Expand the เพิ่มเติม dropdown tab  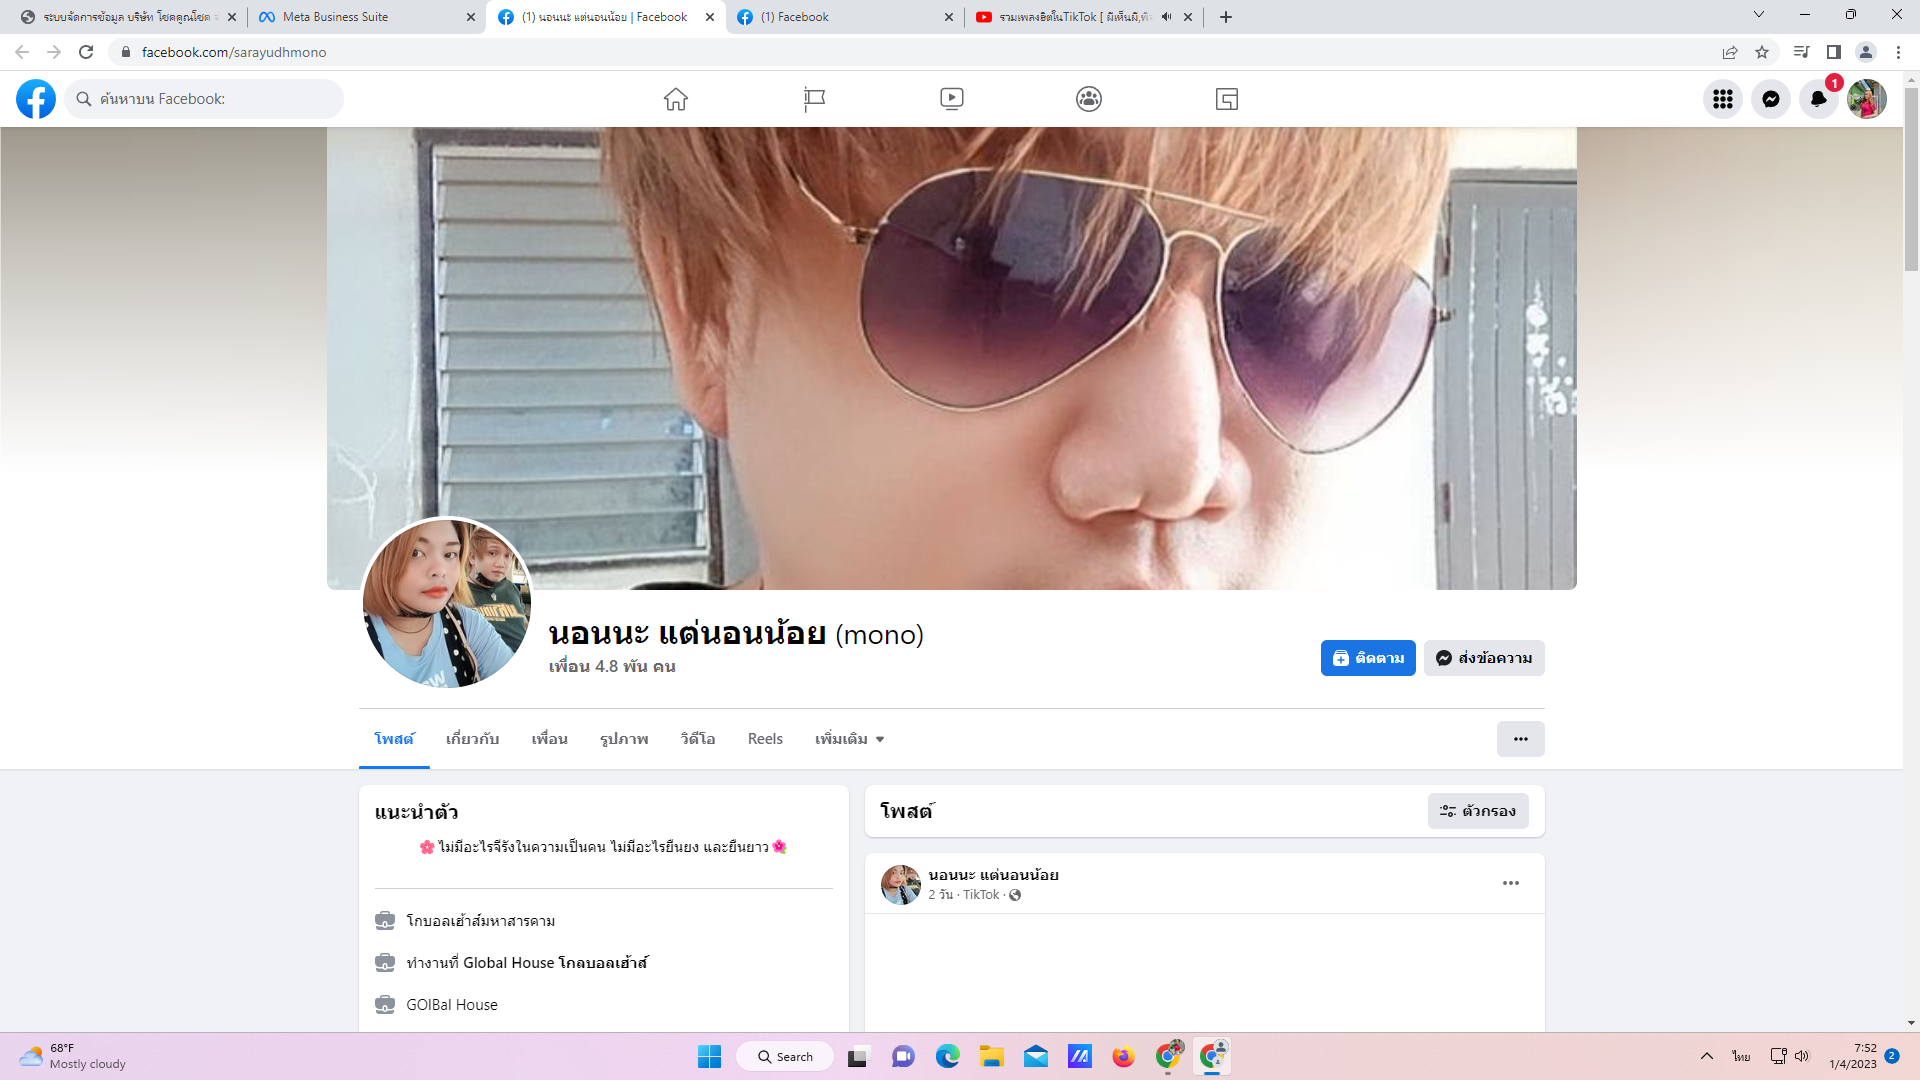click(x=849, y=739)
